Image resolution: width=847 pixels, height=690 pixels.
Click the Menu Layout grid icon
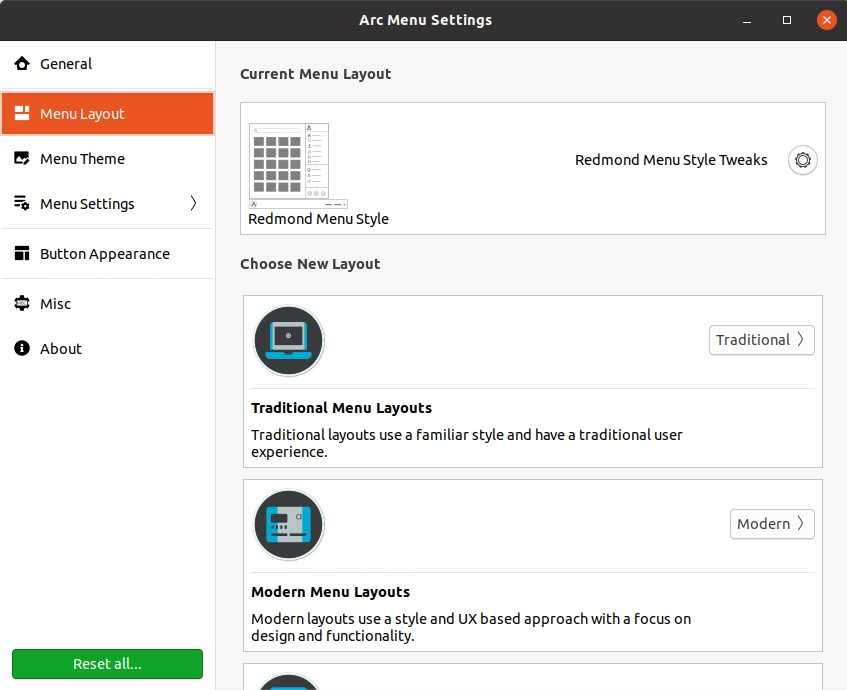coord(22,114)
